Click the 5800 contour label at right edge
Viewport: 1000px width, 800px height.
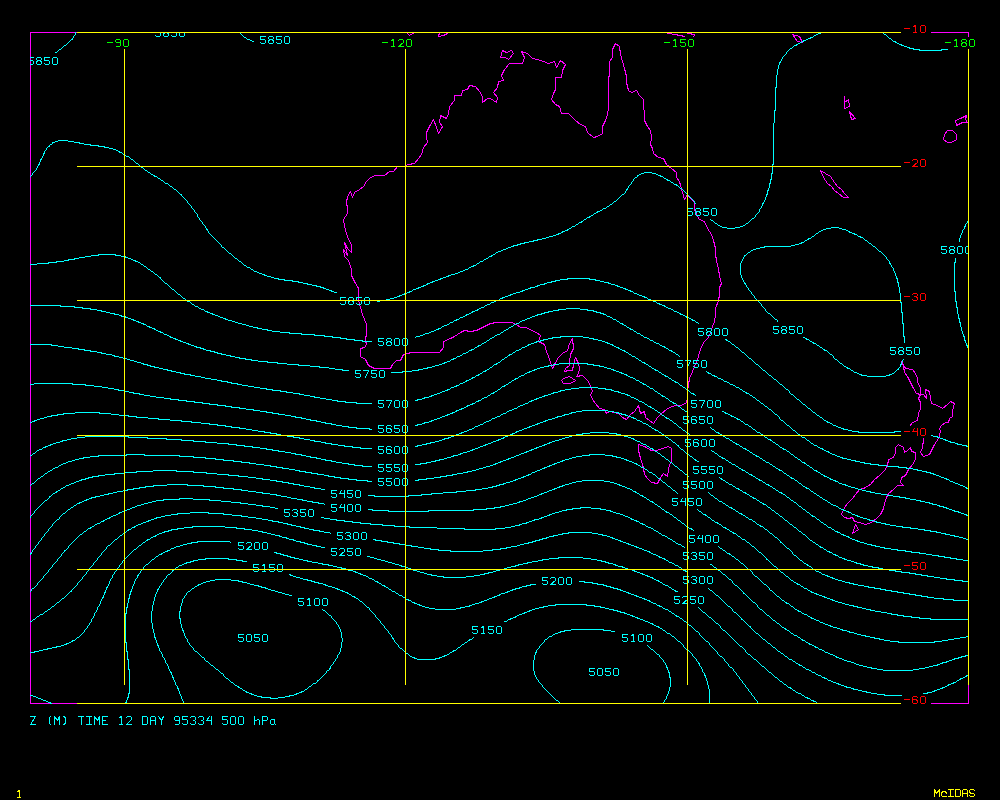[x=955, y=250]
